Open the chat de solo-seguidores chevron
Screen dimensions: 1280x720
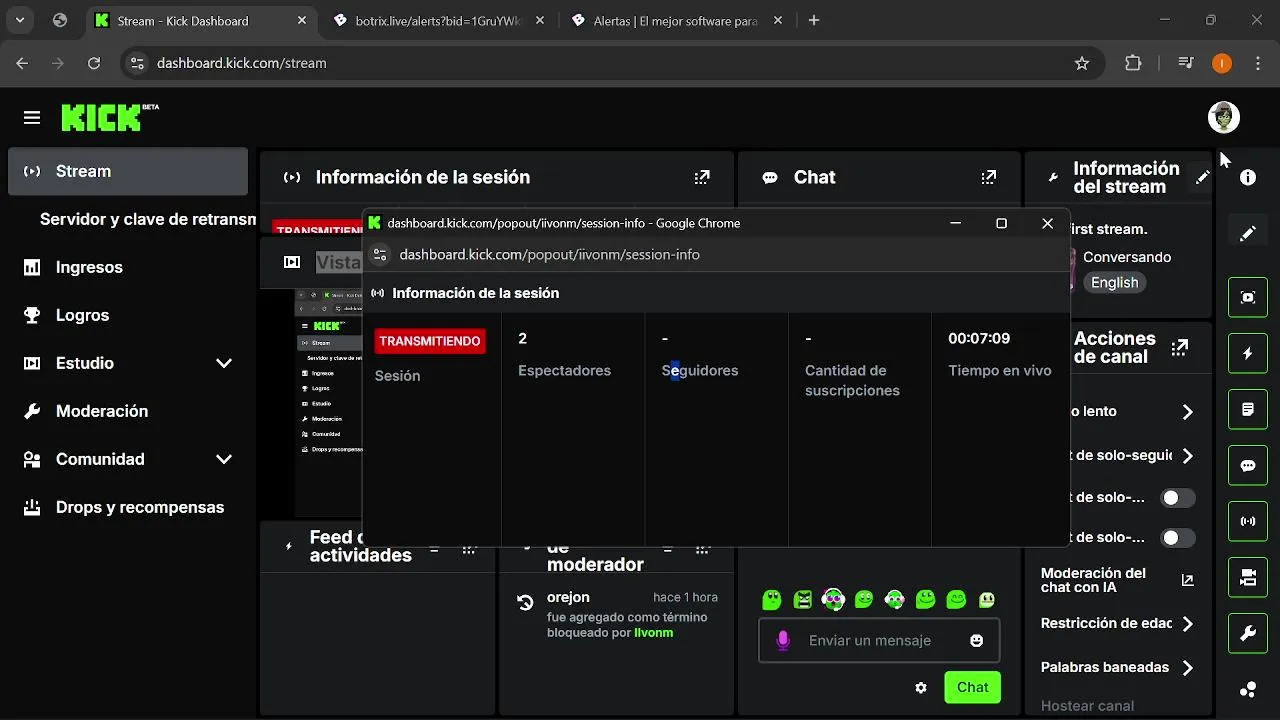[x=1187, y=455]
